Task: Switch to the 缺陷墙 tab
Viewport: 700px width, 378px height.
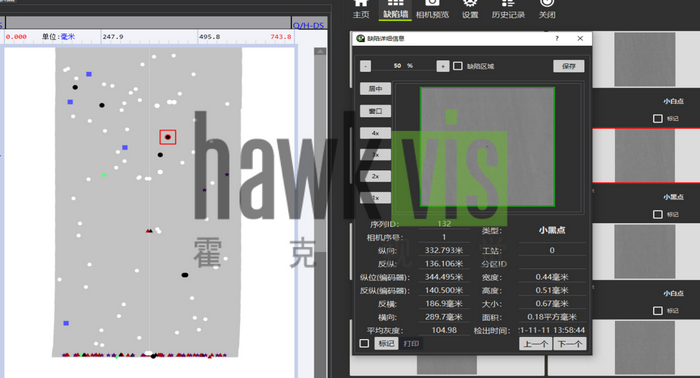Action: coord(396,10)
